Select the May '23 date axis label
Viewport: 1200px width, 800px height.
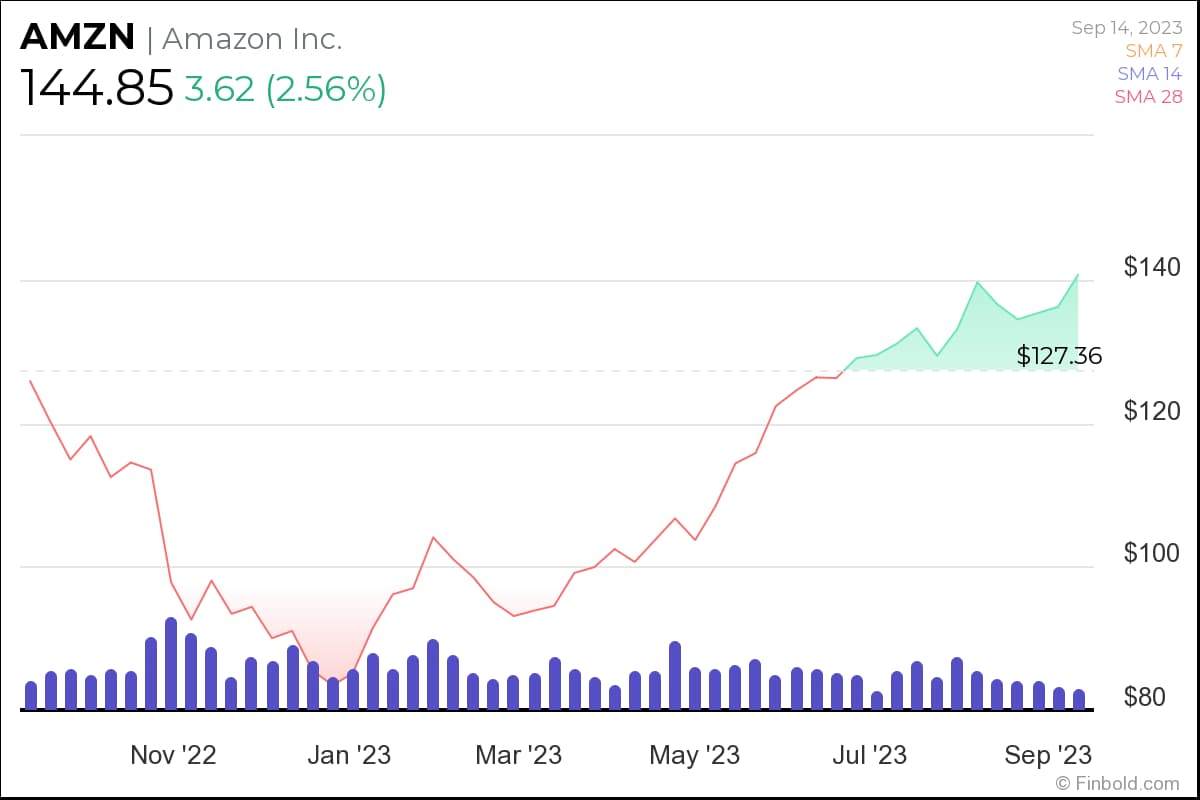coord(694,755)
